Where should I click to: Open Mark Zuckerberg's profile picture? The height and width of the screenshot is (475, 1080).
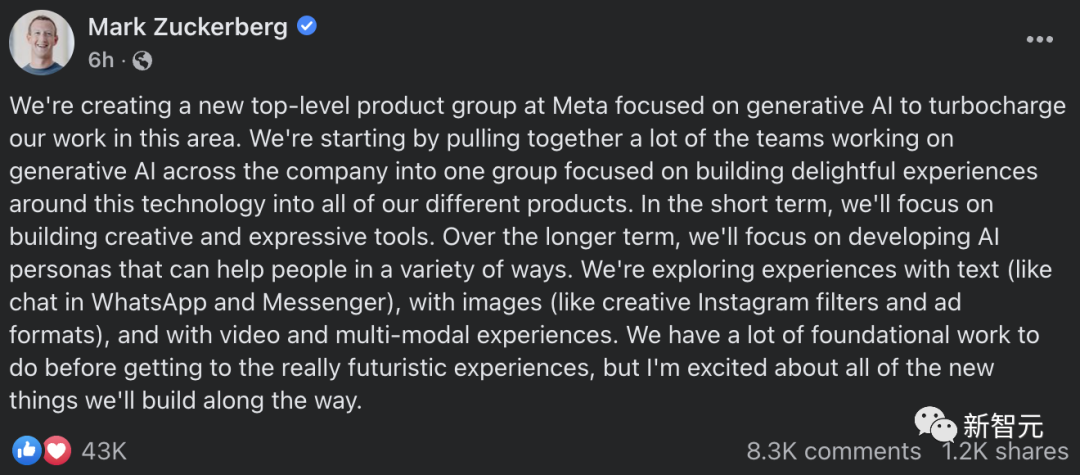point(41,43)
